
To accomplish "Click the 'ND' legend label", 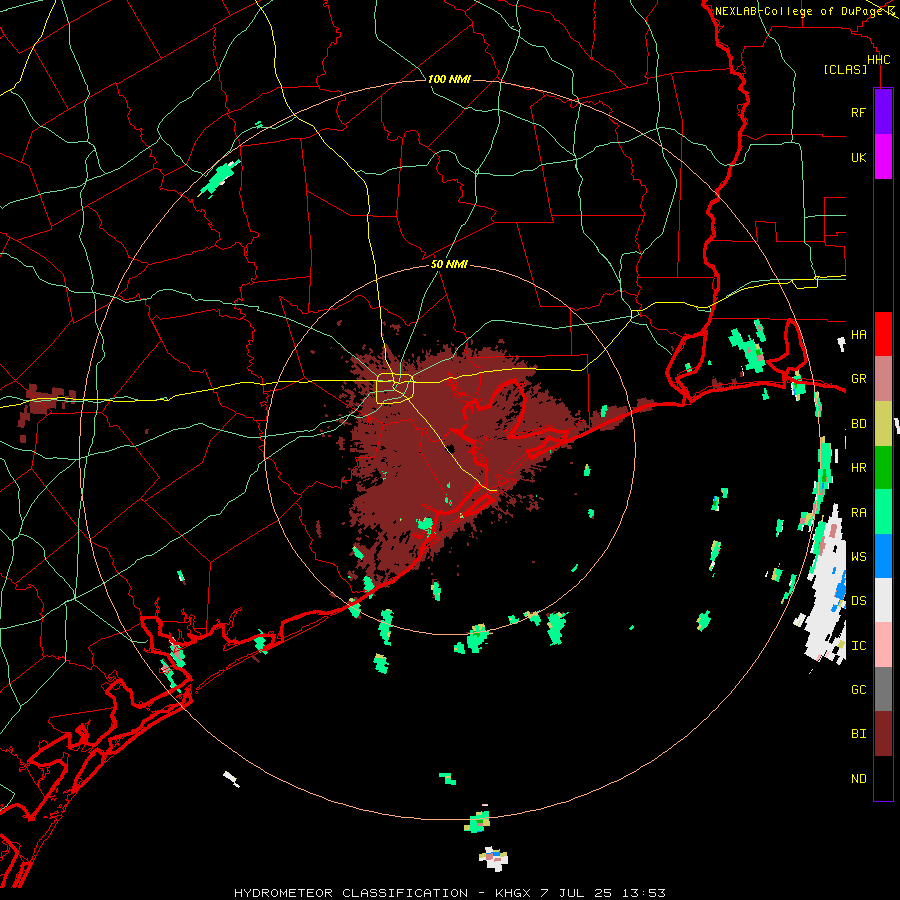I will pos(858,779).
